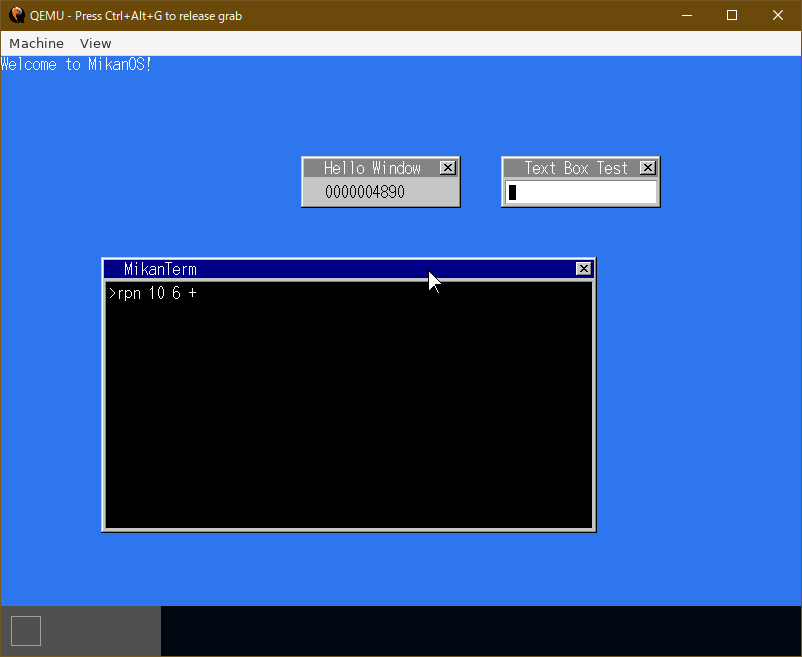Screen dimensions: 802x657
Task: Click the counter value 0000004890
Action: coord(365,192)
